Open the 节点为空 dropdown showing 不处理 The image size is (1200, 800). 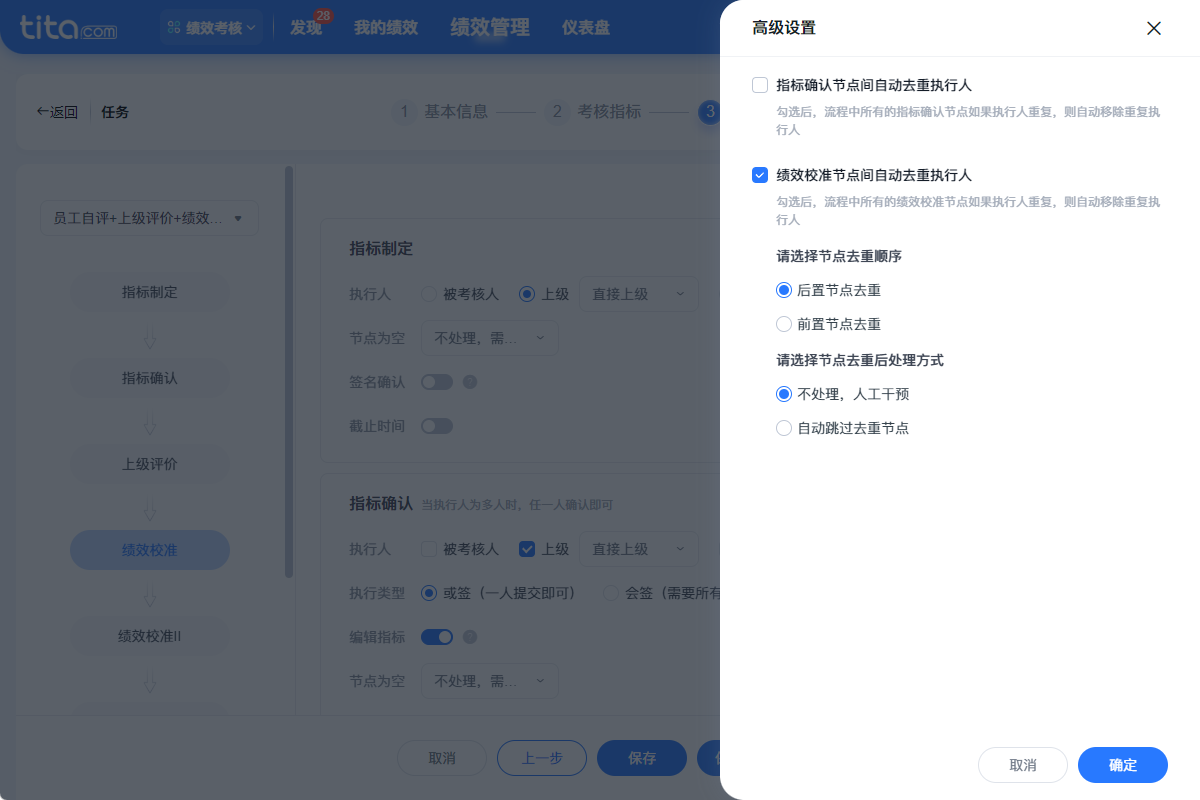pyautogui.click(x=489, y=338)
